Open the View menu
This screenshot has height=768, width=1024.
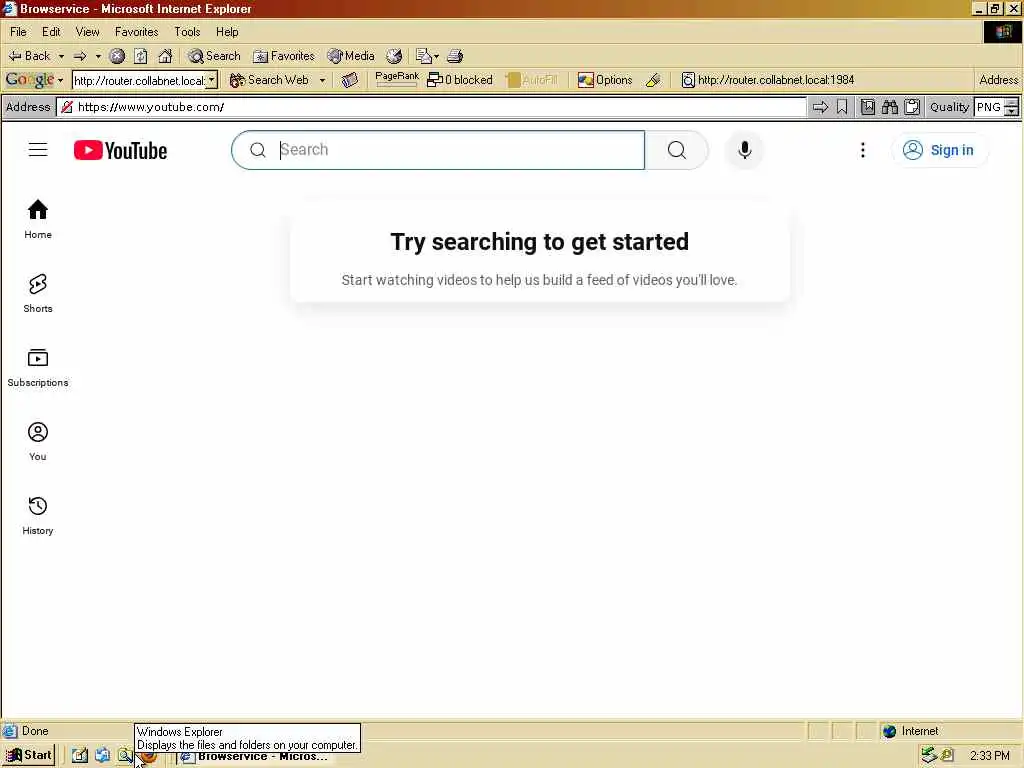coord(87,32)
